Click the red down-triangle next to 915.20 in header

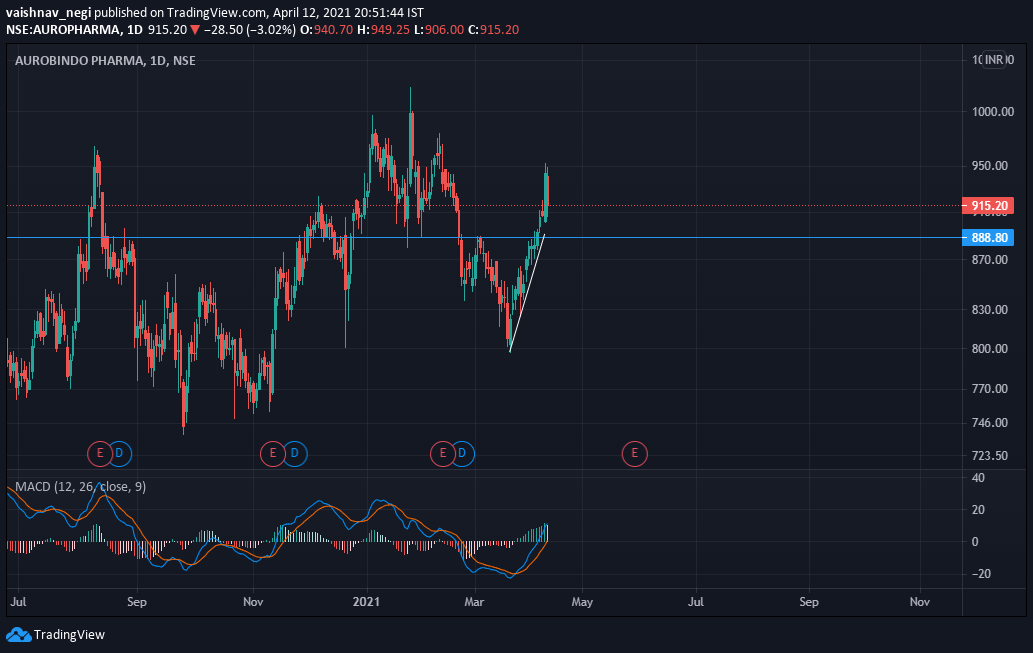(x=195, y=30)
